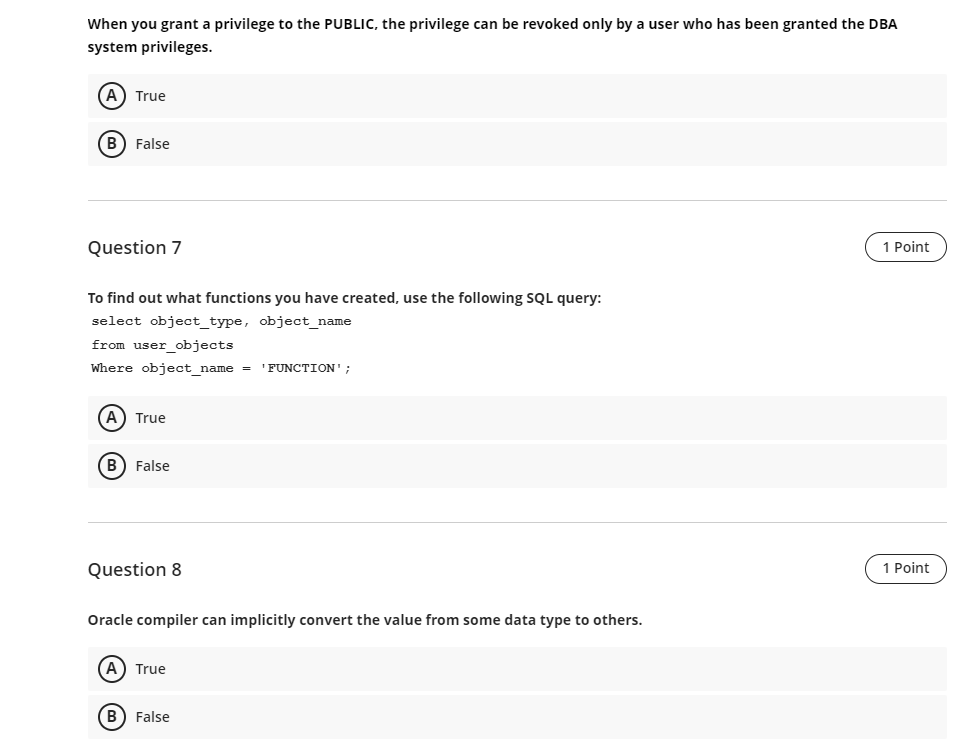Click the 'select object_type, object_name' code line
Image resolution: width=970 pixels, height=753 pixels.
pos(221,321)
